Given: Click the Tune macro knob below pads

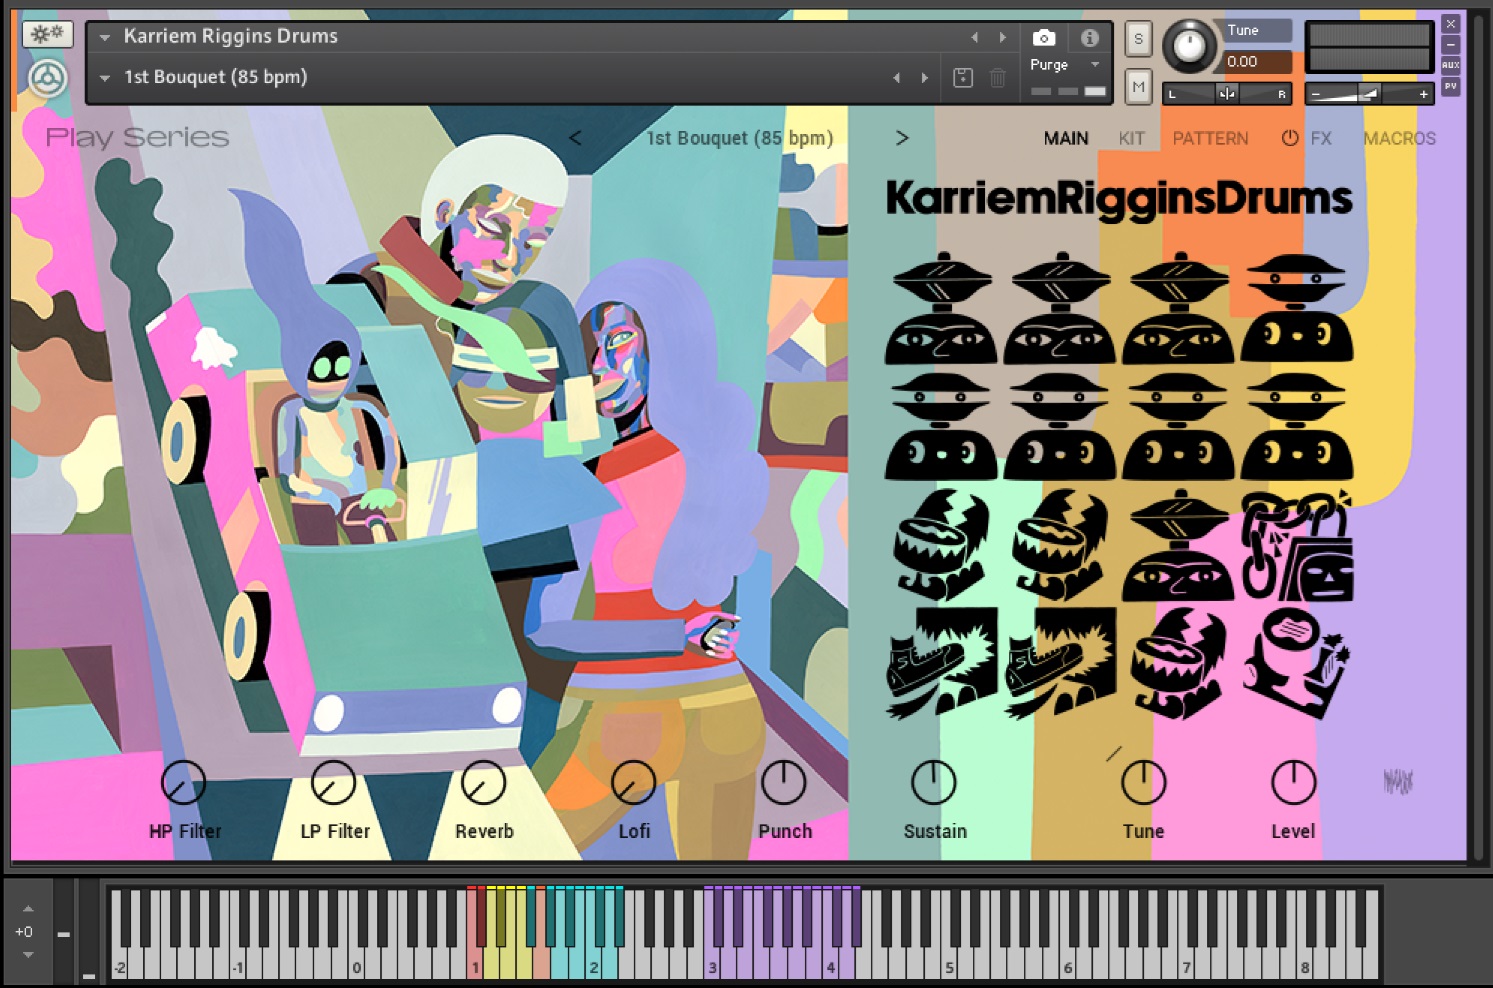Looking at the screenshot, I should (x=1143, y=783).
